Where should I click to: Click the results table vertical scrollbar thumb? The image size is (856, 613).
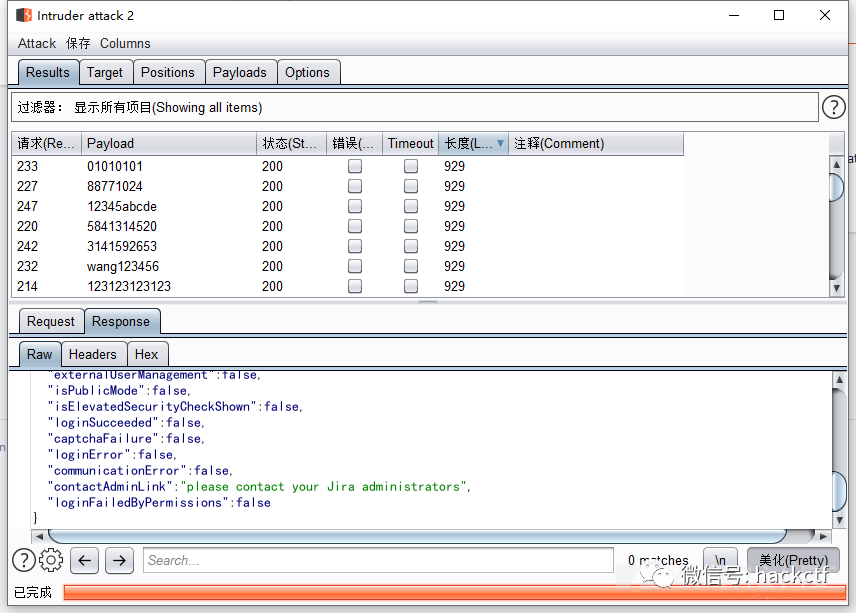click(x=836, y=187)
